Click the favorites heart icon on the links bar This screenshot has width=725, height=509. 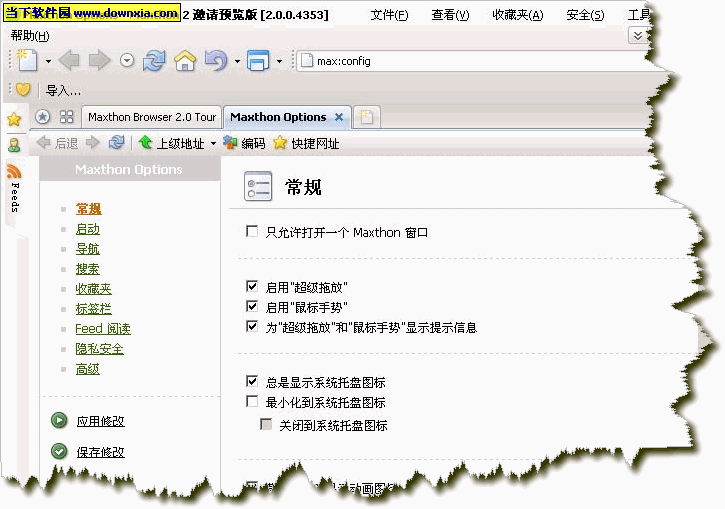[23, 90]
